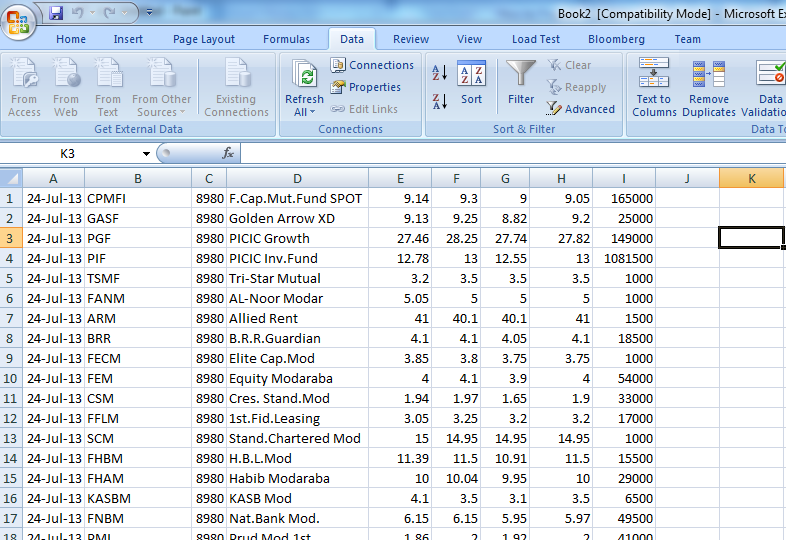This screenshot has height=540, width=786.
Task: Import data From Web
Action: pyautogui.click(x=66, y=87)
